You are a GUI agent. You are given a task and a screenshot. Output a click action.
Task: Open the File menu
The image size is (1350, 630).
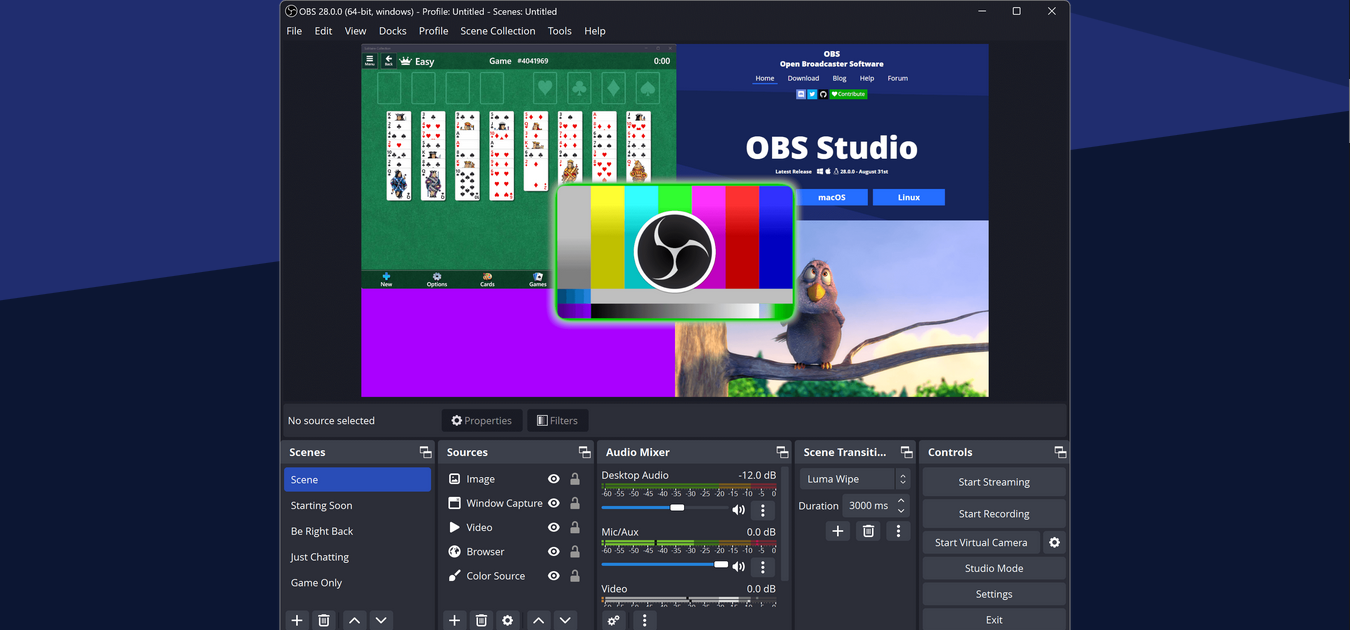(294, 31)
